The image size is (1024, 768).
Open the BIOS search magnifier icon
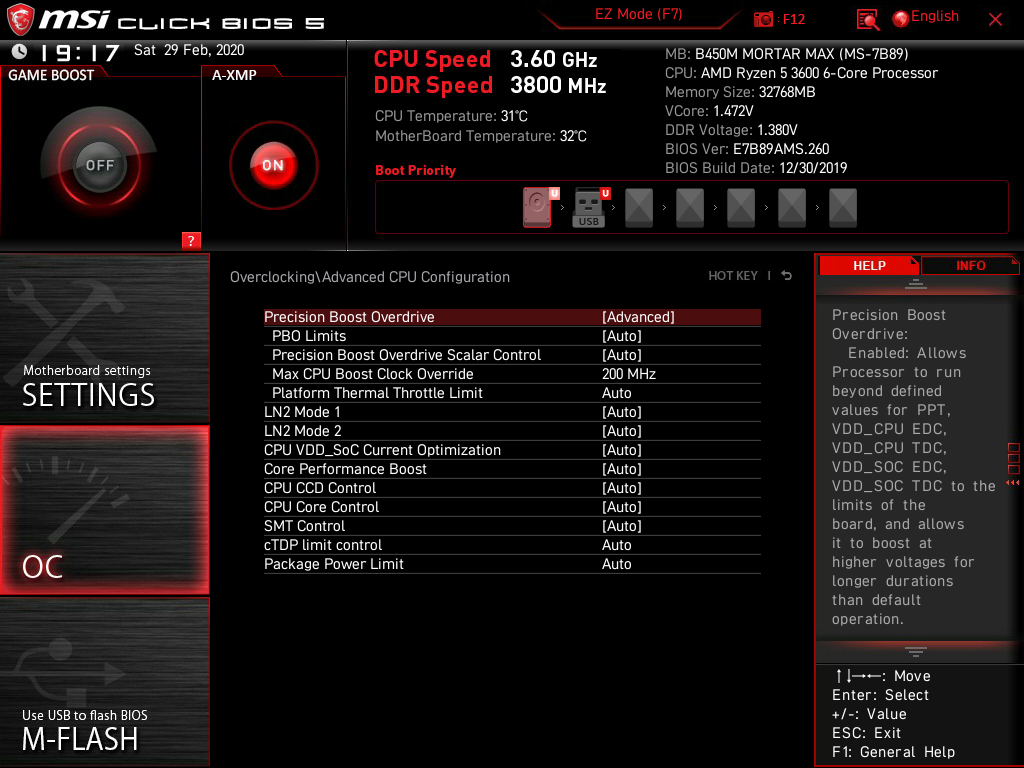pyautogui.click(x=867, y=20)
